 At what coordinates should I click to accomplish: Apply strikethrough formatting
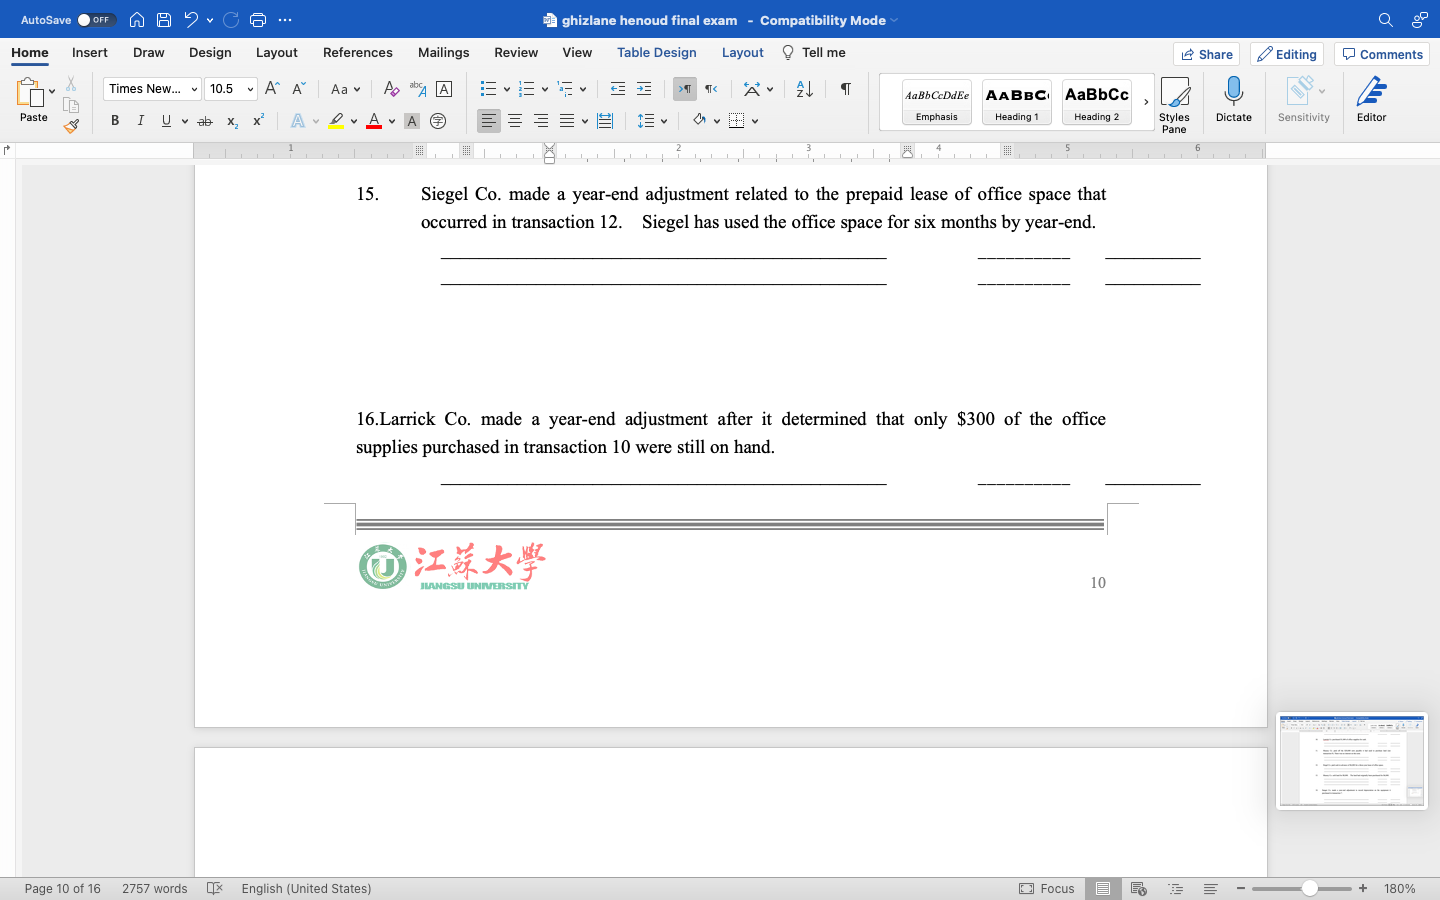(x=205, y=120)
